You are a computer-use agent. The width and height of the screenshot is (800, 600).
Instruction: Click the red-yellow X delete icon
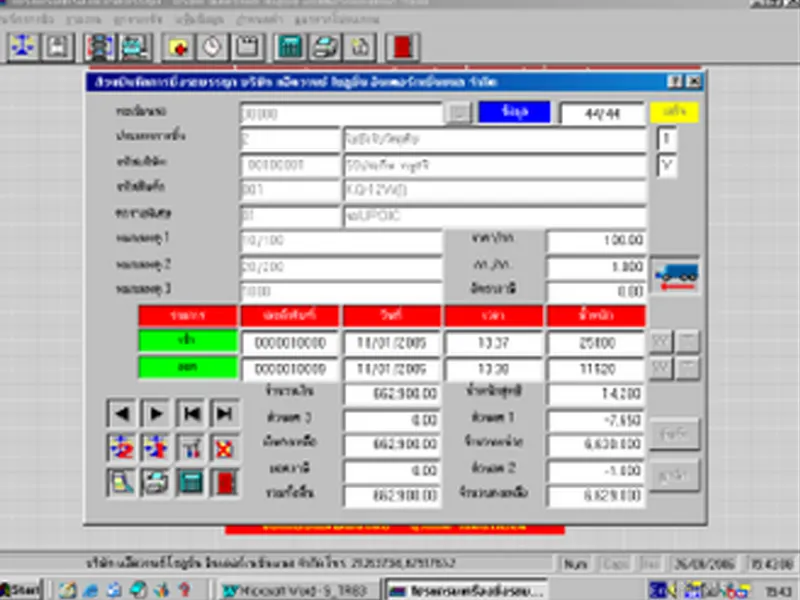(x=224, y=448)
